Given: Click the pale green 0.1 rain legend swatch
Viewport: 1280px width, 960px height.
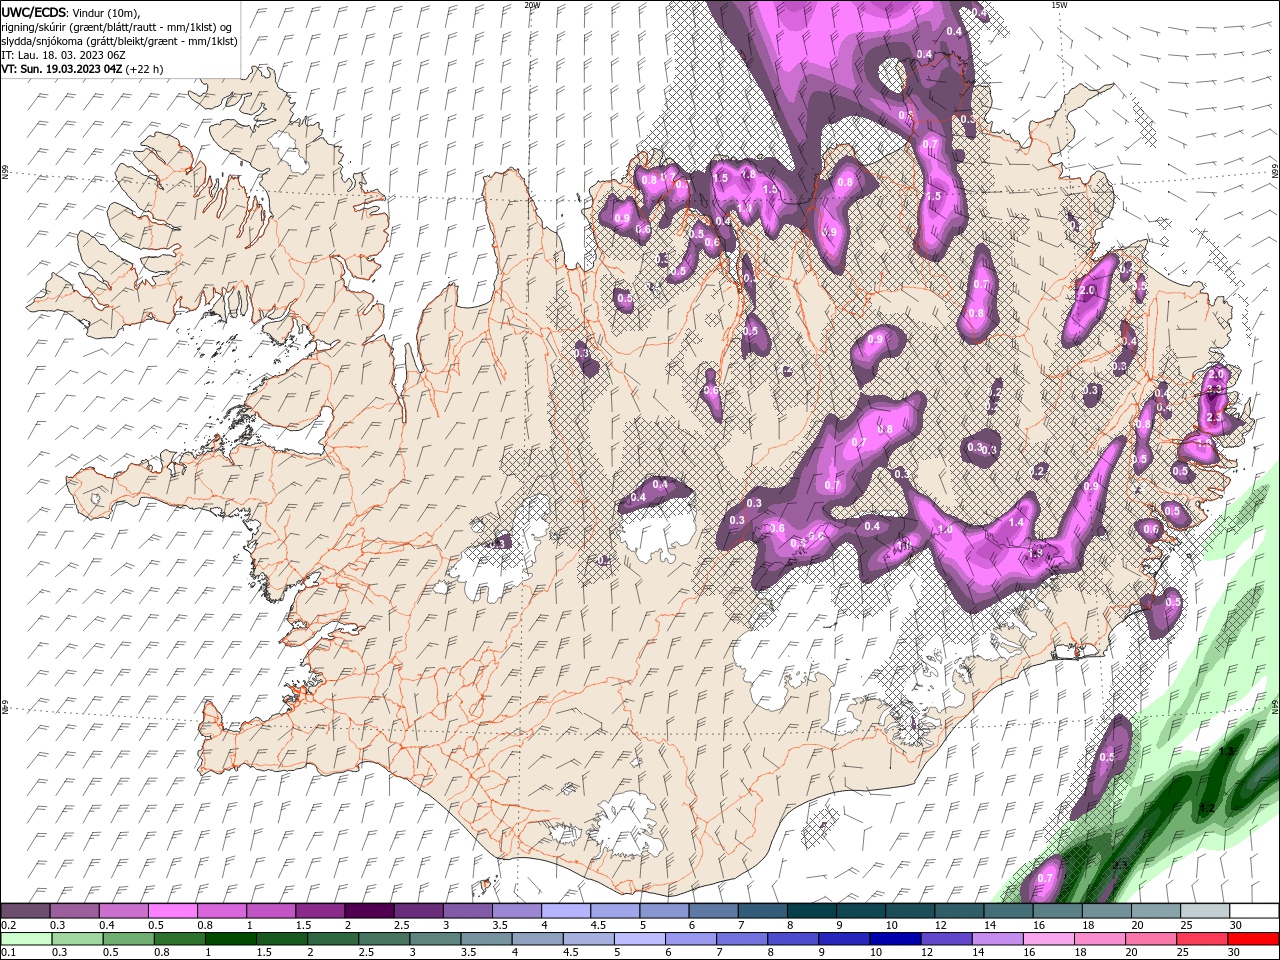Looking at the screenshot, I should (x=26, y=939).
